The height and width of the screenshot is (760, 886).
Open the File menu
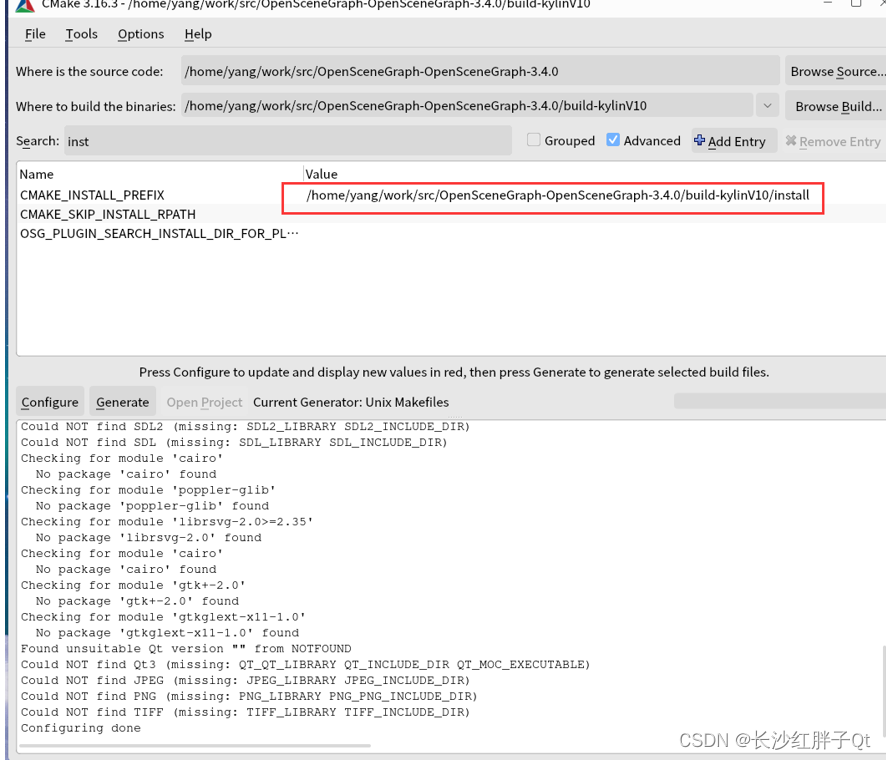coord(35,34)
